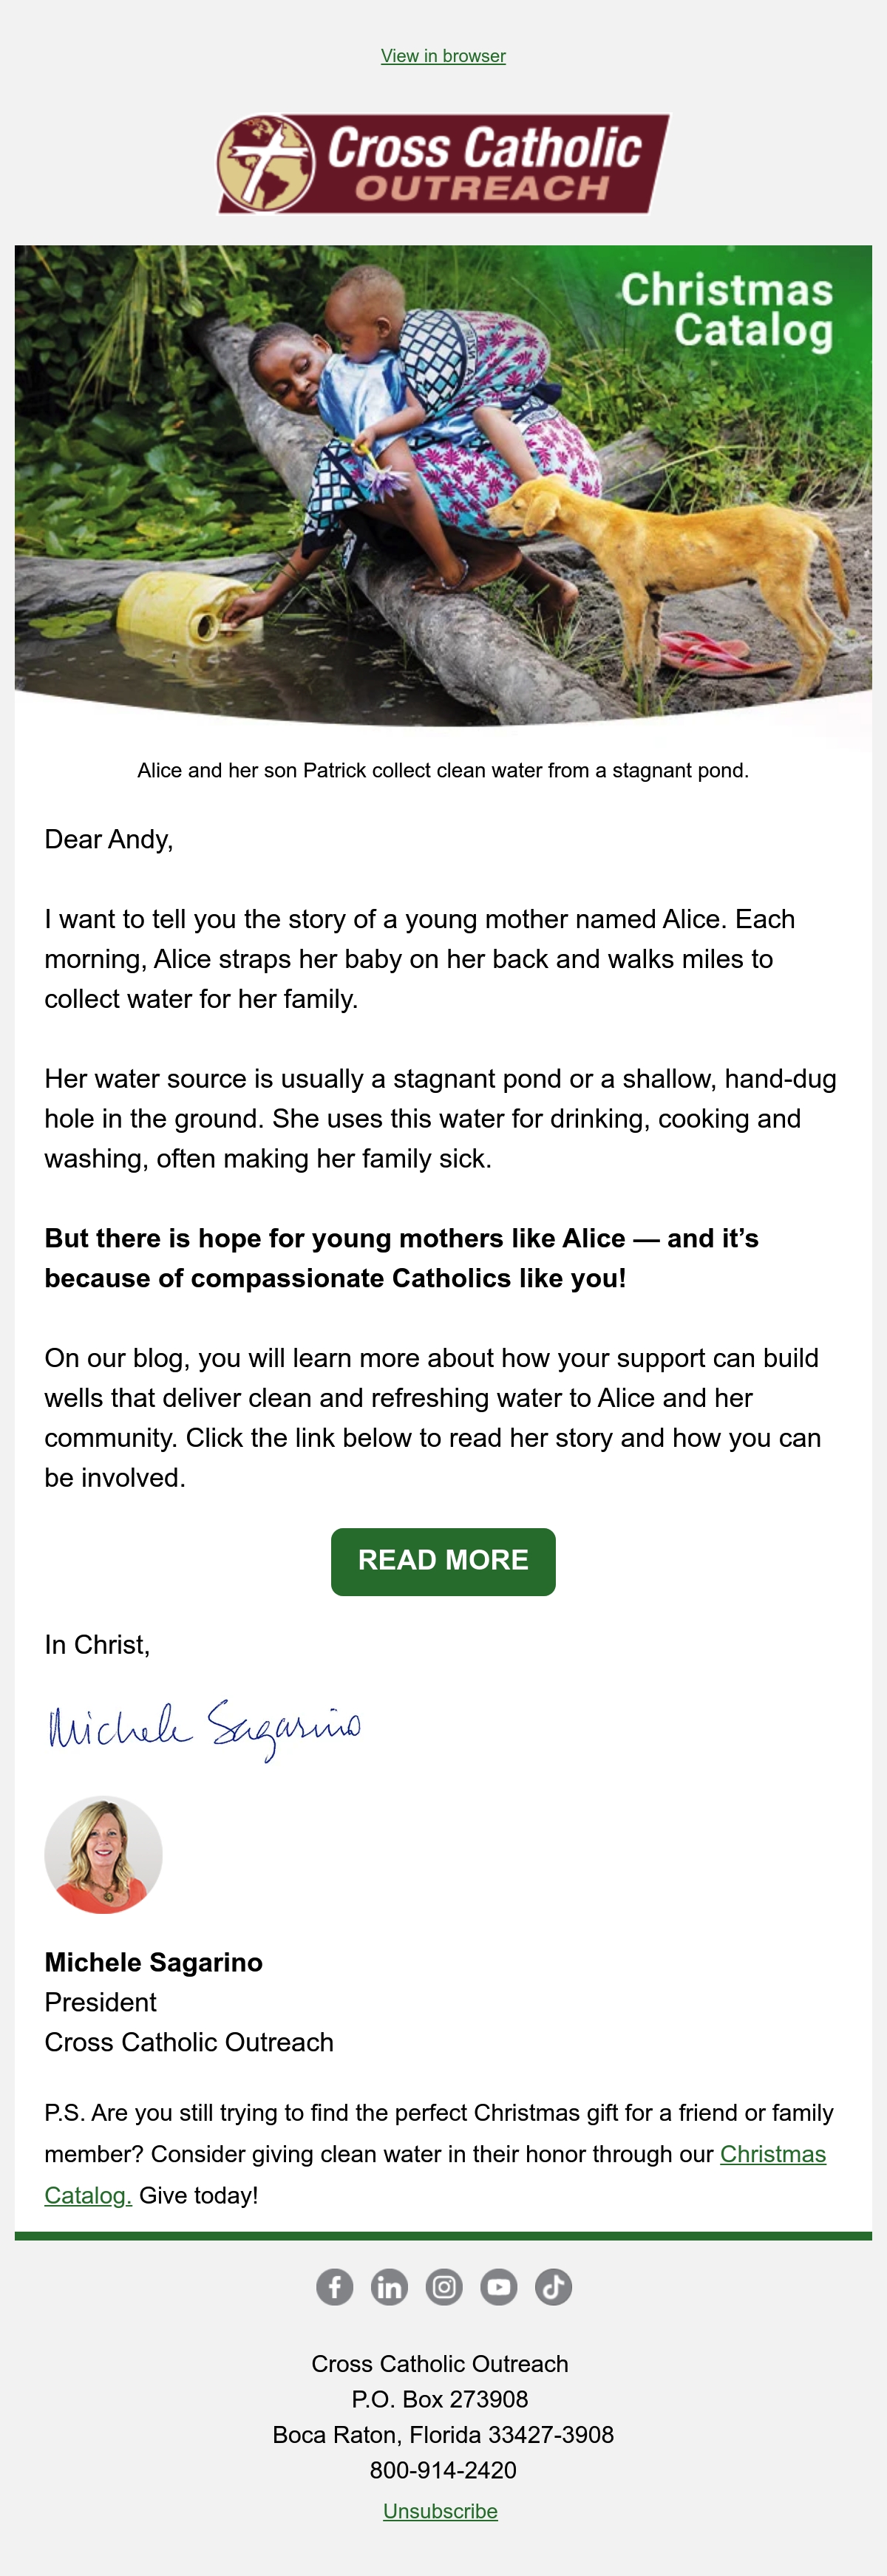
Task: Click the photo caption about Alice and Patrick
Action: pos(443,770)
